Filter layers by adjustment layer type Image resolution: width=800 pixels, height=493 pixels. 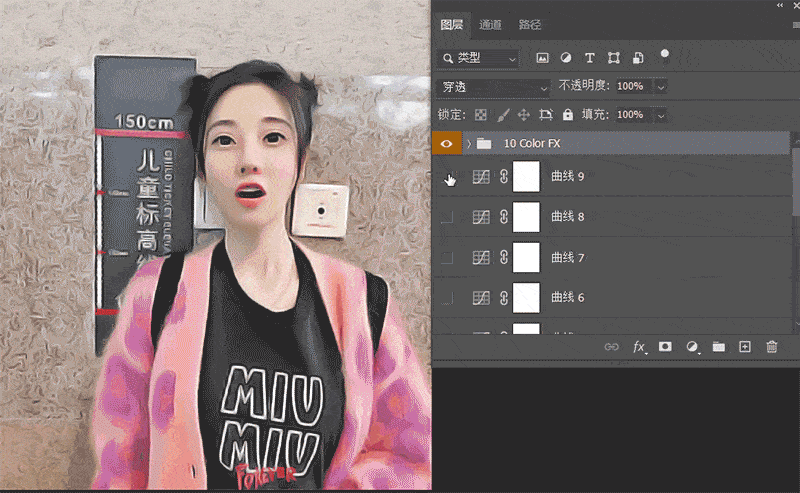tap(566, 58)
